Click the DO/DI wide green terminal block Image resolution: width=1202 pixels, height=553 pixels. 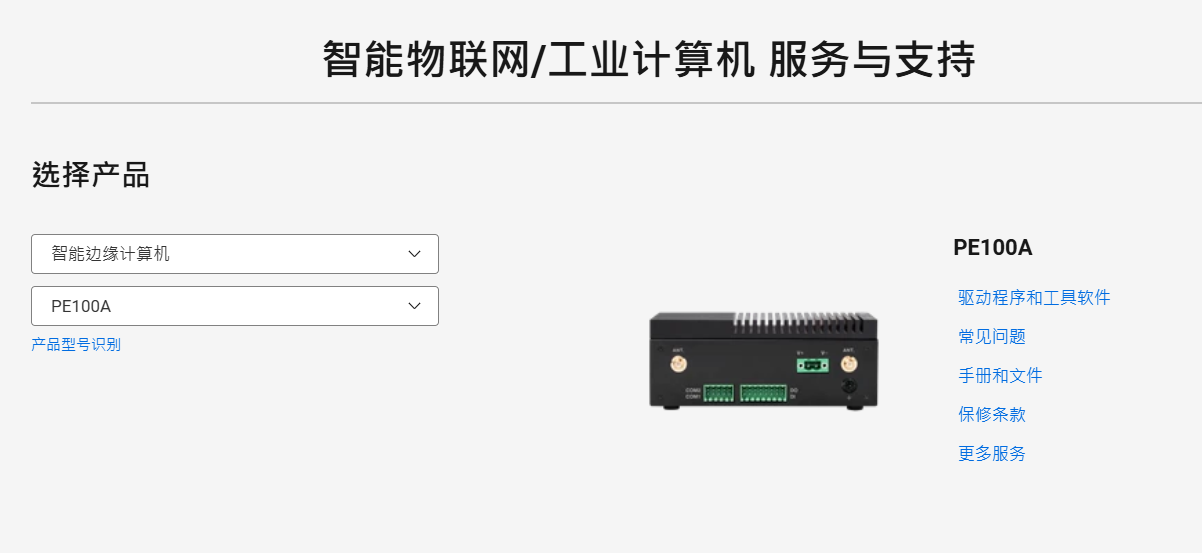point(763,393)
